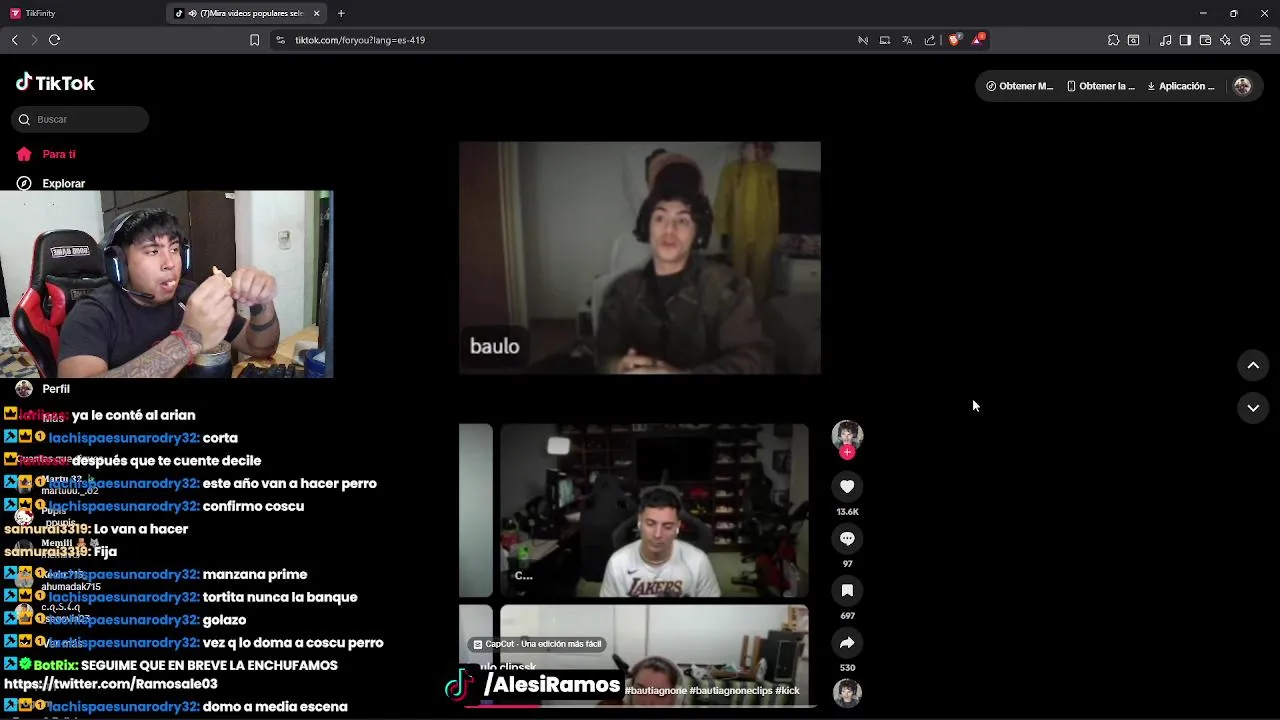Open the creator avatar beside the video
Screen dimensions: 1280x720
point(847,435)
